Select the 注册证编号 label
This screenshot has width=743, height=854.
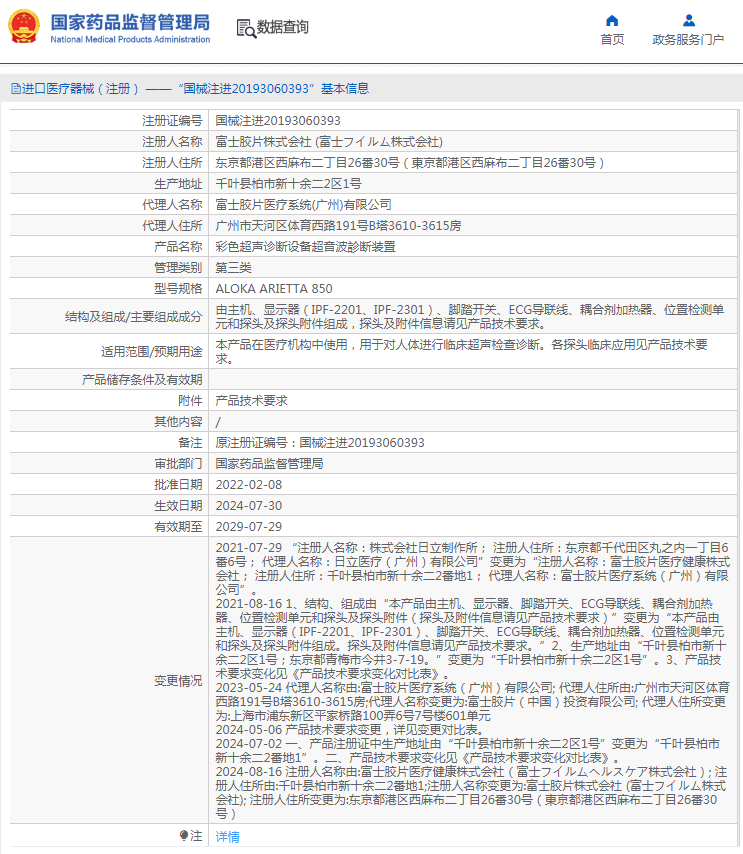click(172, 120)
